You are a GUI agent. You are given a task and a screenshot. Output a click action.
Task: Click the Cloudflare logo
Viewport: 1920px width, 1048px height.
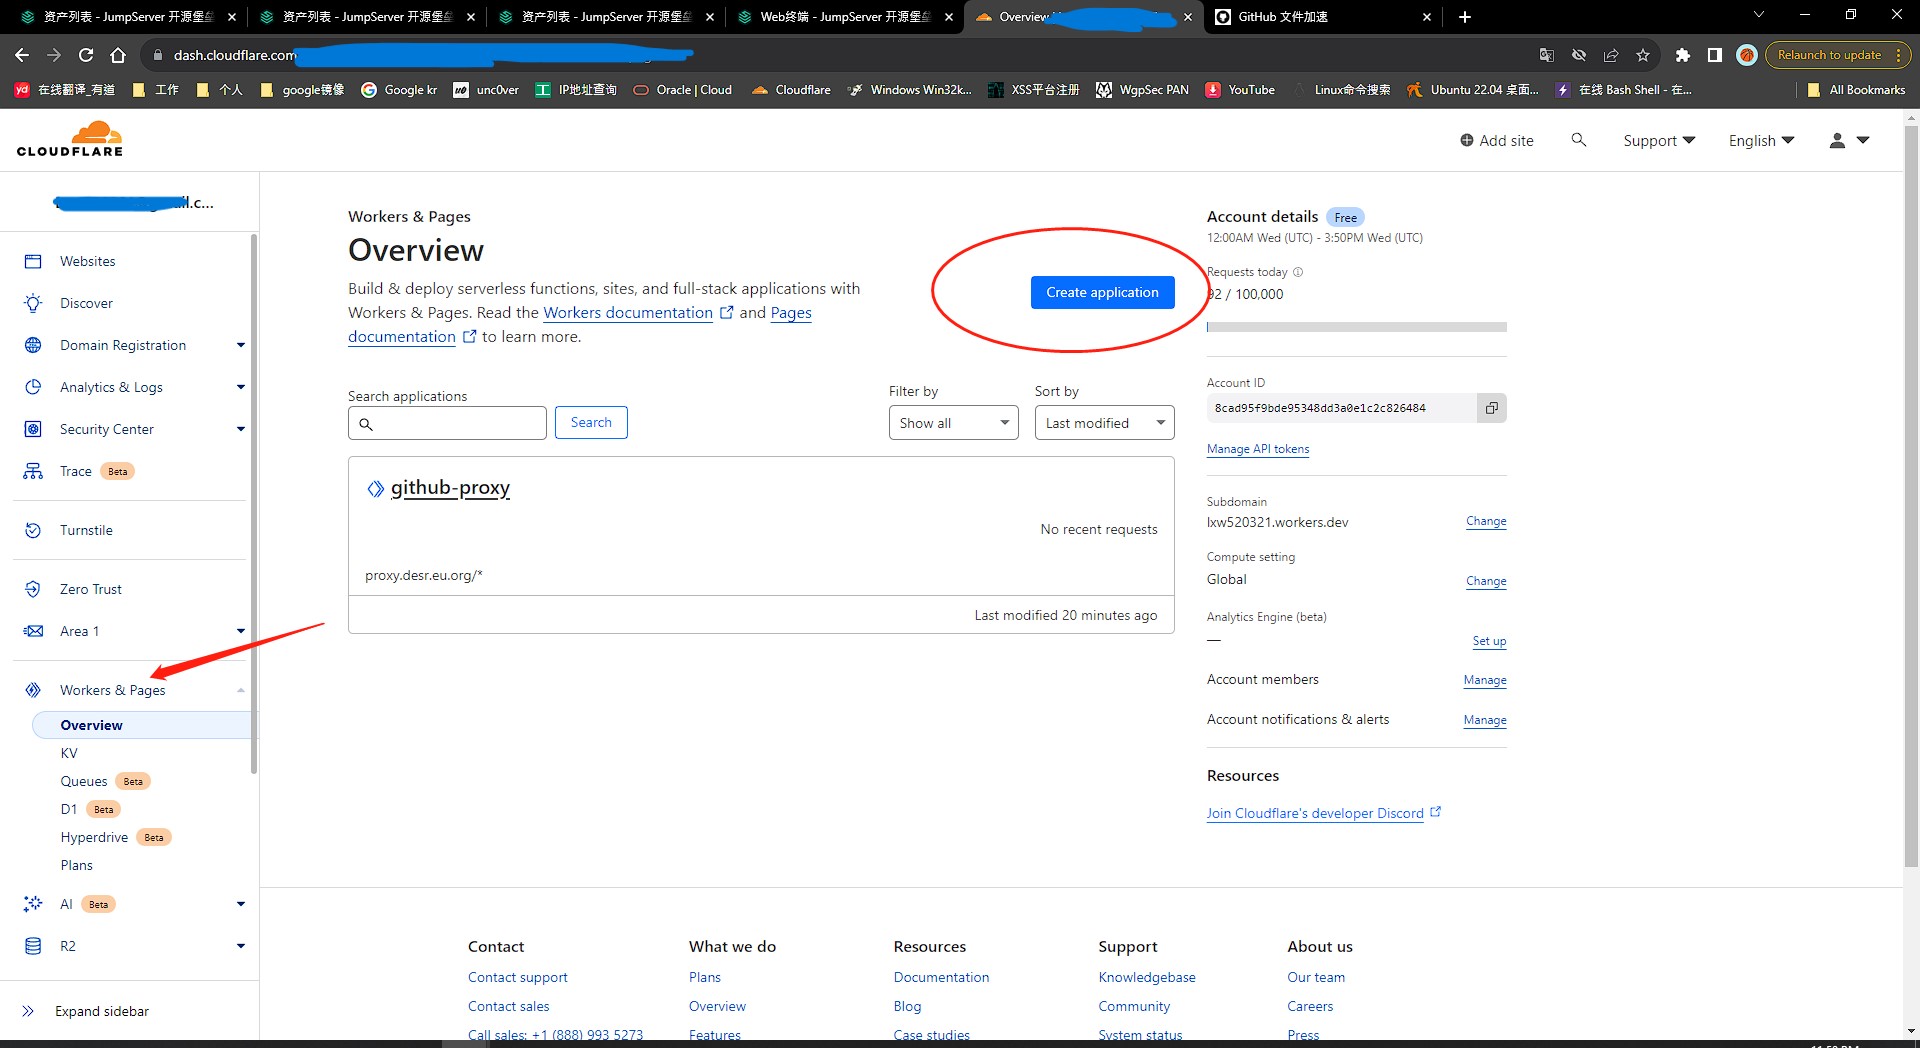[x=70, y=140]
